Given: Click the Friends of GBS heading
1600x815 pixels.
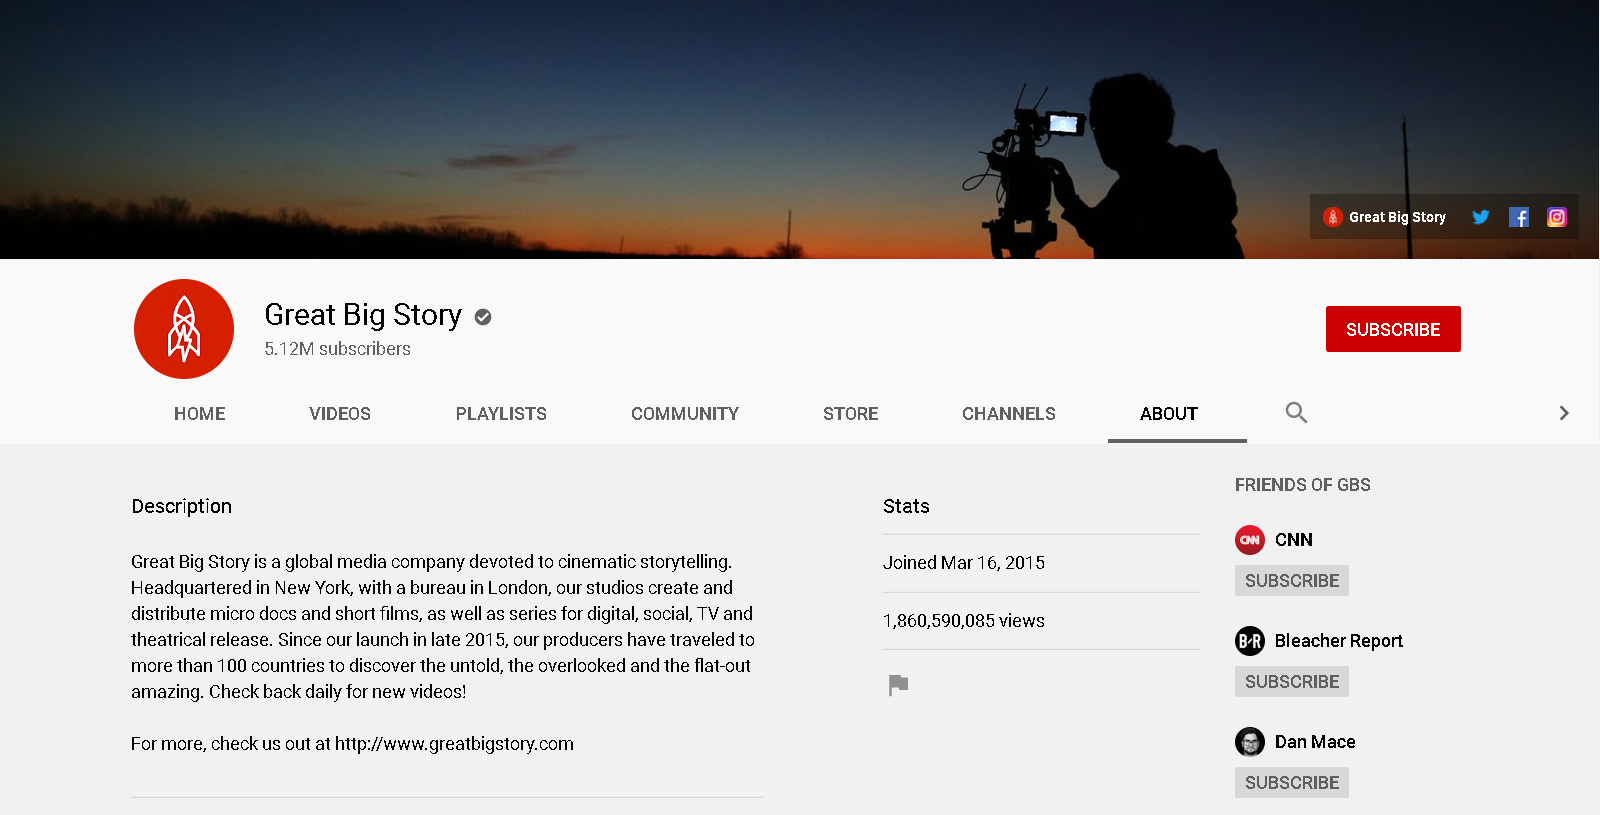Looking at the screenshot, I should coord(1303,485).
